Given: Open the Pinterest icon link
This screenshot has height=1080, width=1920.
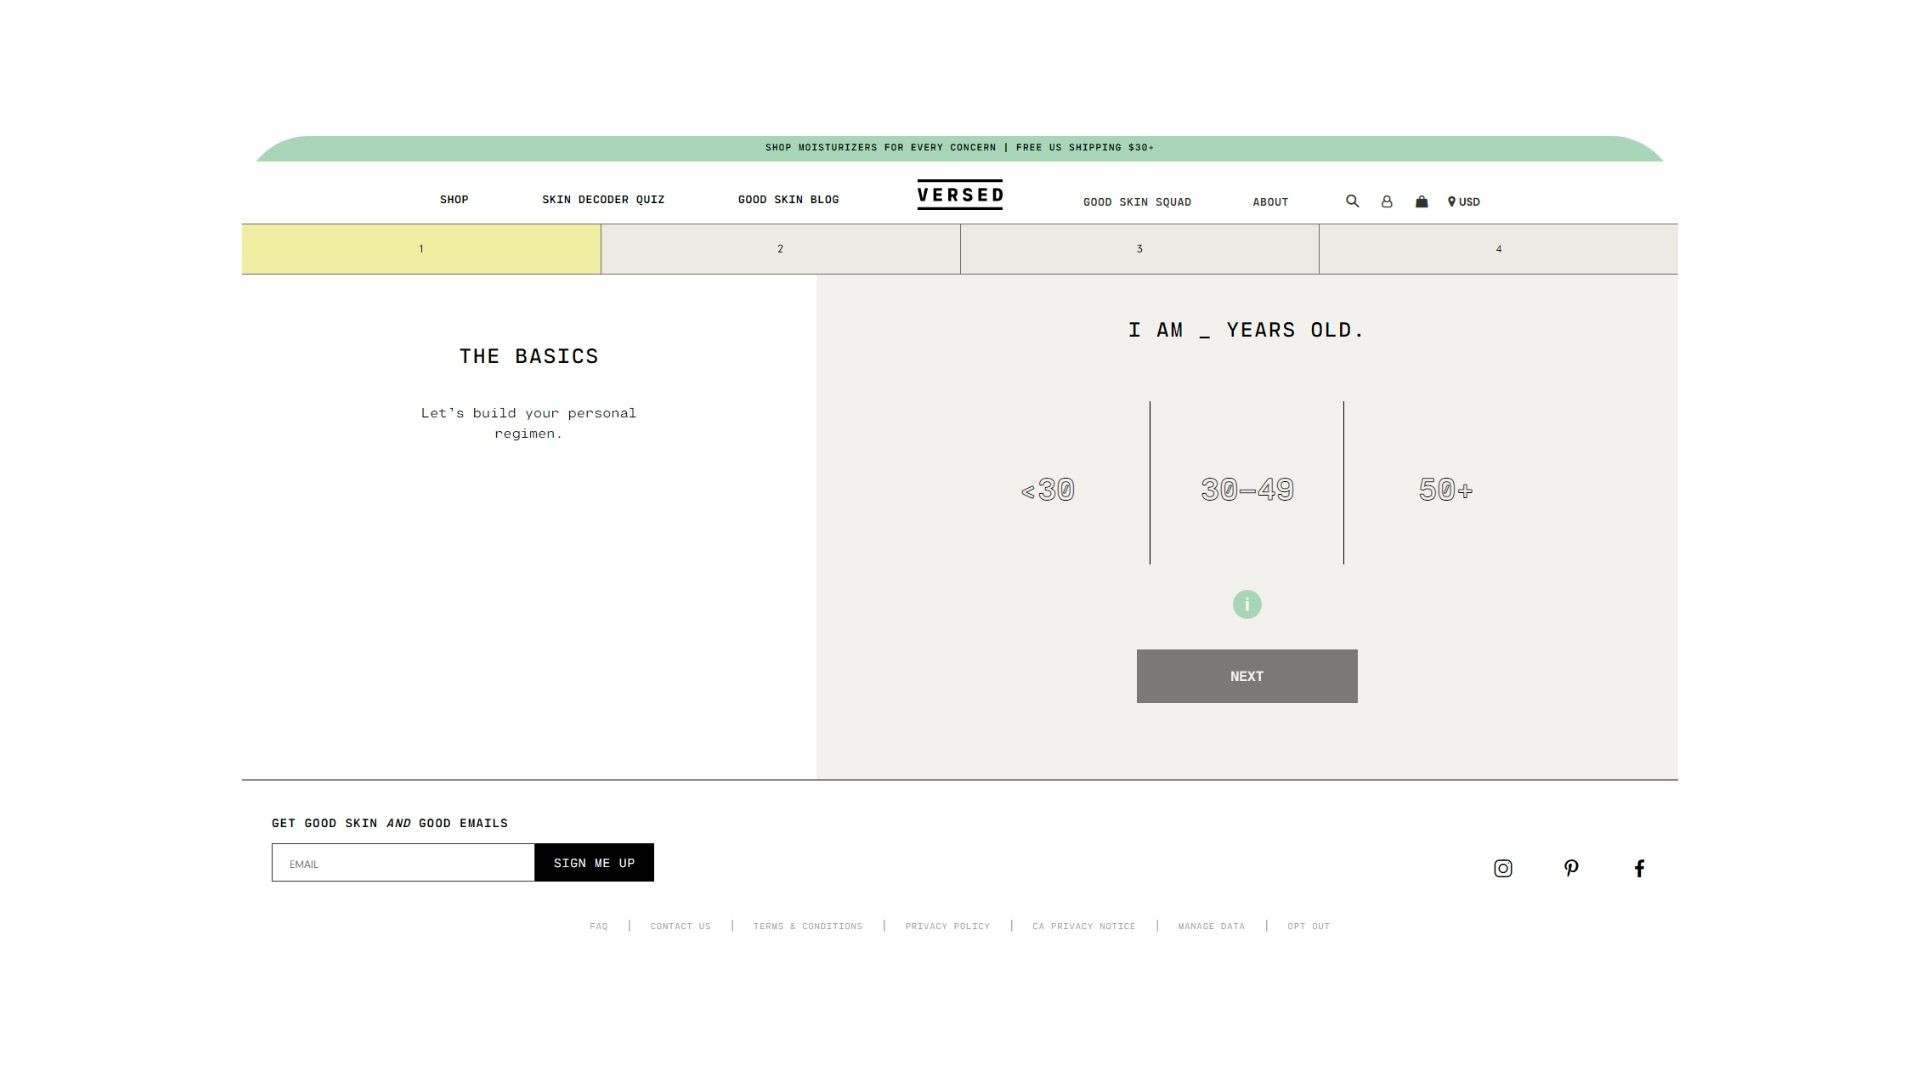Looking at the screenshot, I should click(1571, 868).
